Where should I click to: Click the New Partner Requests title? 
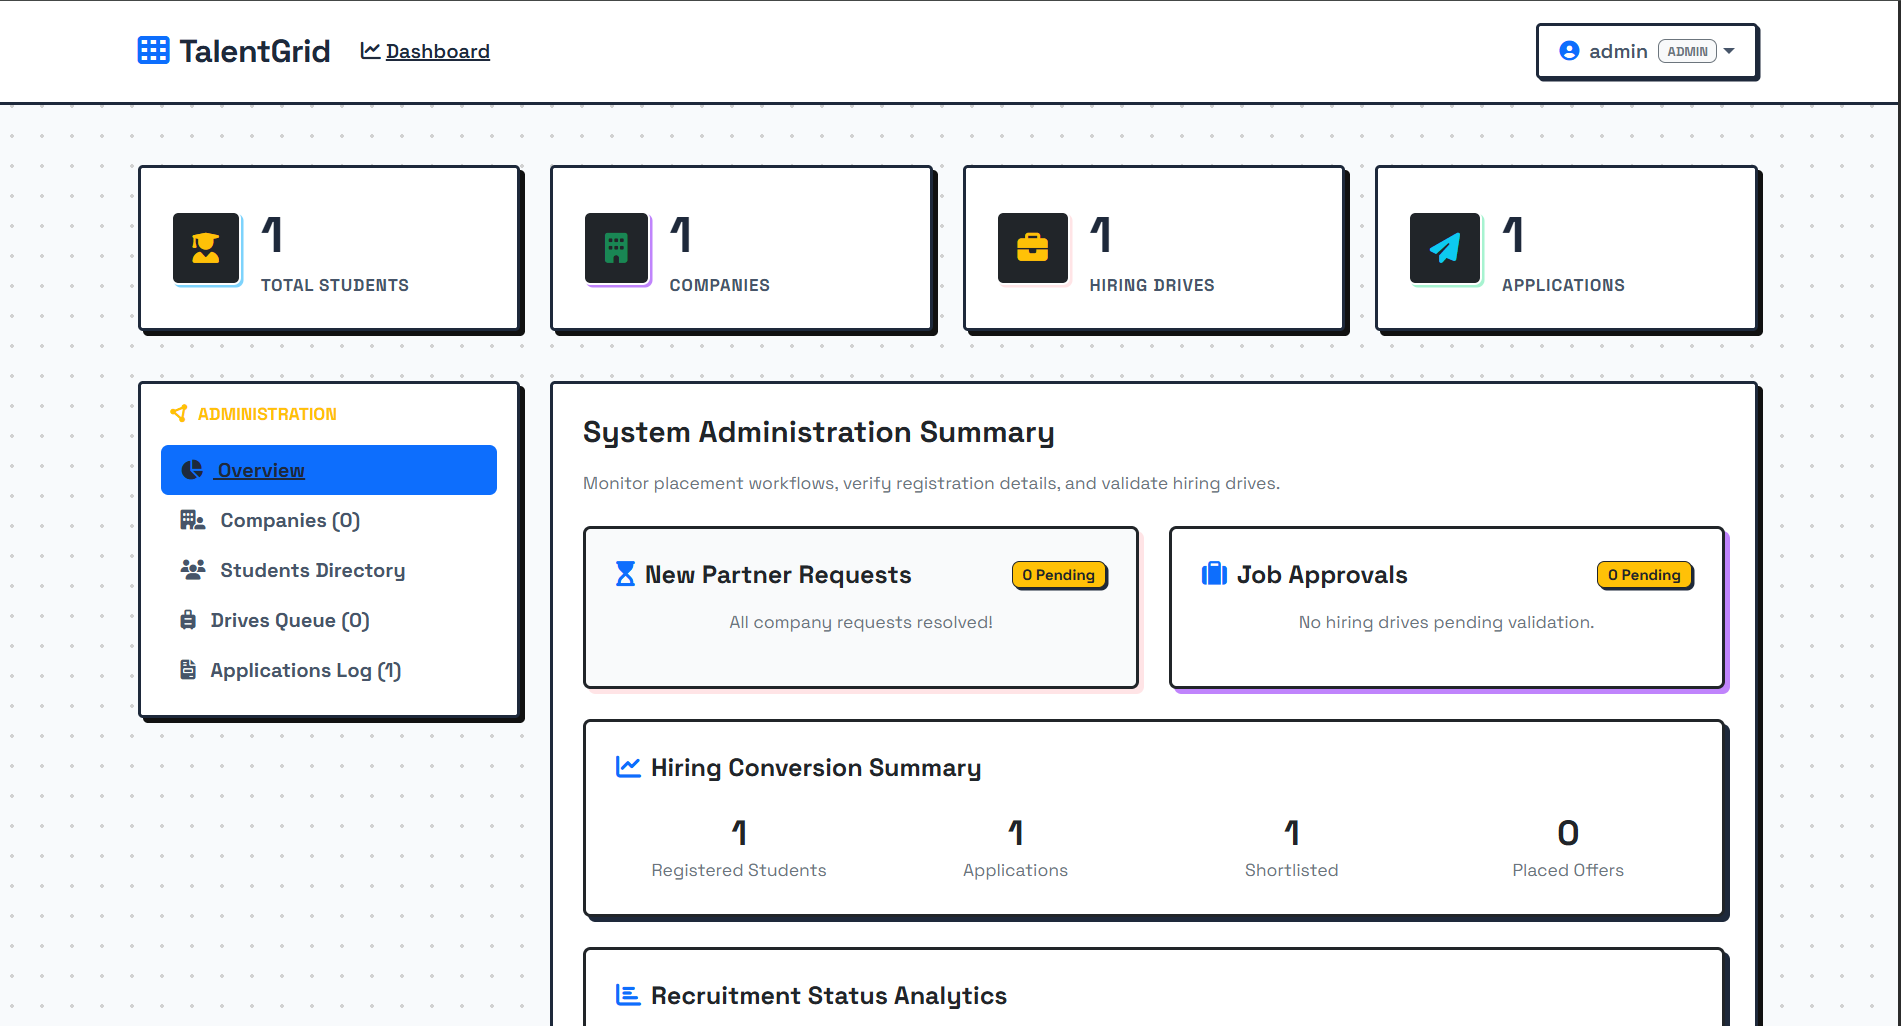[x=778, y=575]
